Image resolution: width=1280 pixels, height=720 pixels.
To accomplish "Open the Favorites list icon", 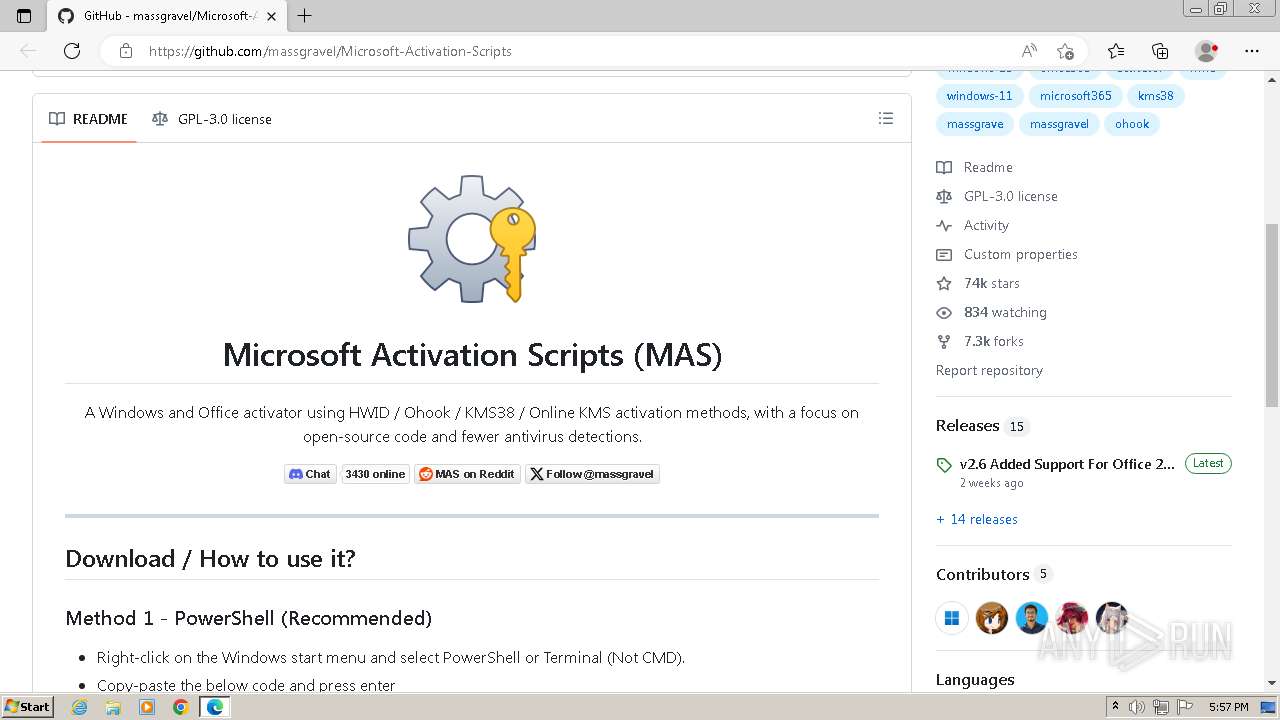I will pyautogui.click(x=1116, y=51).
